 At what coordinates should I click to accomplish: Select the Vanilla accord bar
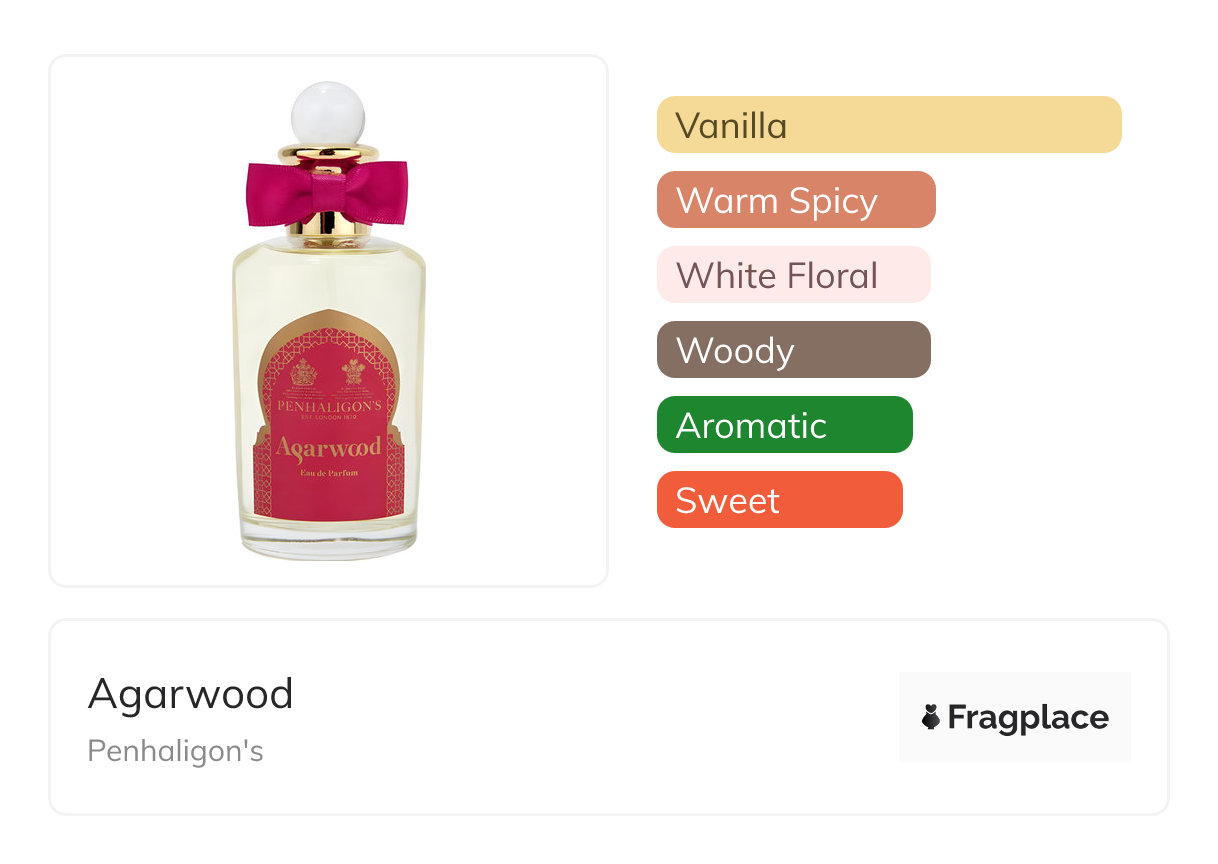click(x=889, y=125)
